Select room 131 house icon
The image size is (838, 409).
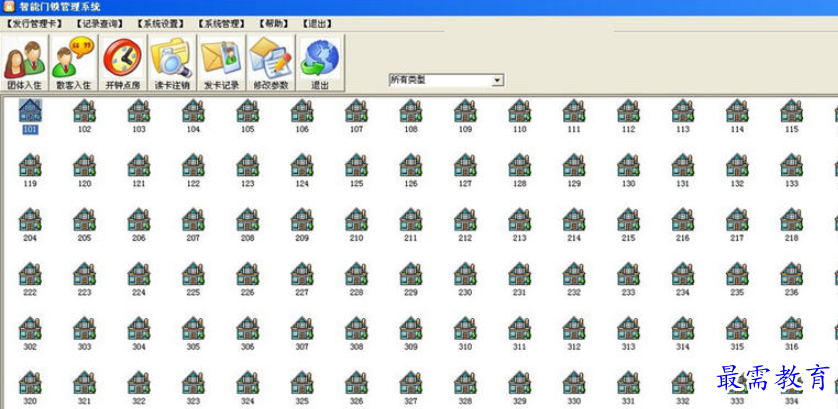click(x=683, y=165)
